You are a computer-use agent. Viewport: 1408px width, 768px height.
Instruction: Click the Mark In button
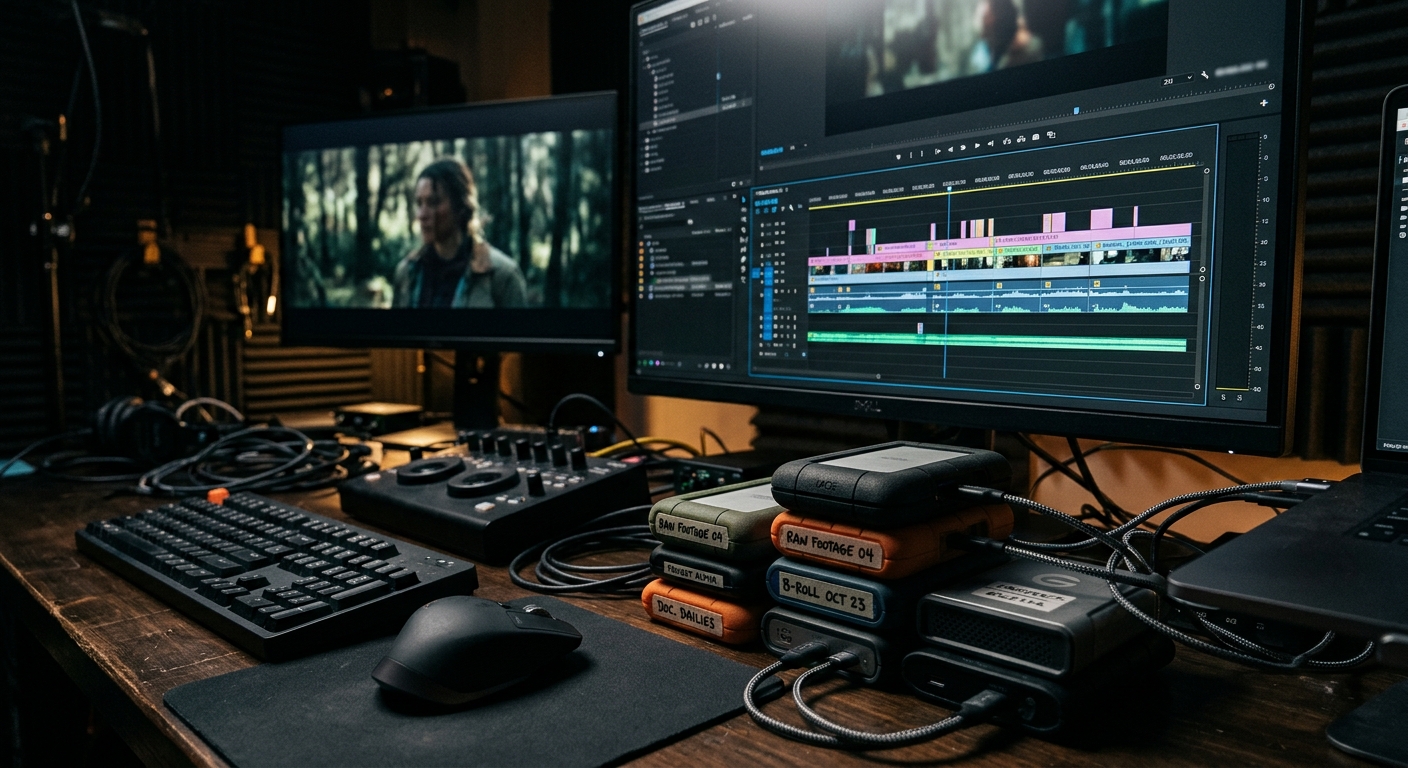coord(910,154)
